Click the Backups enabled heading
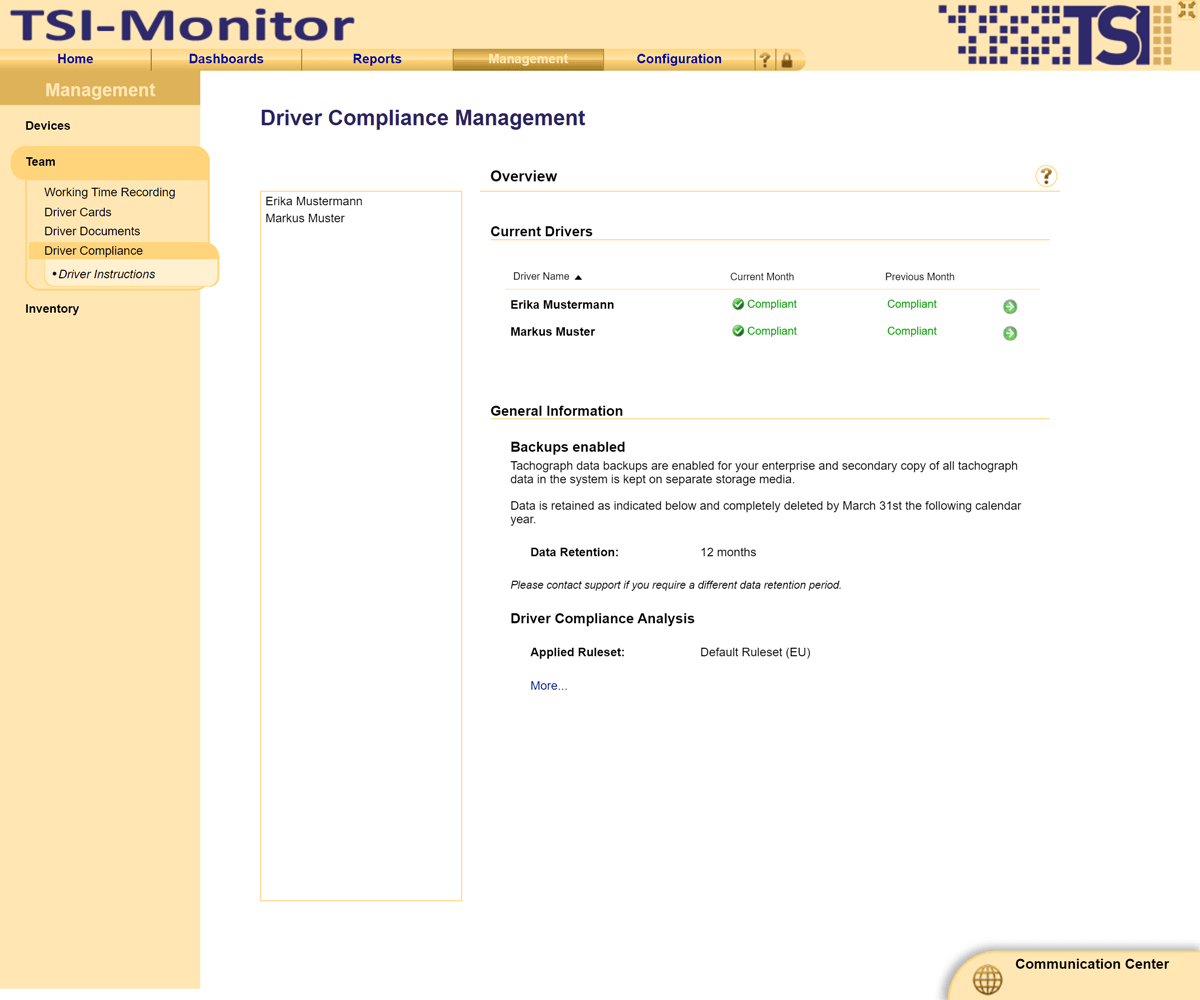Screen dimensions: 1200x1000 568,447
